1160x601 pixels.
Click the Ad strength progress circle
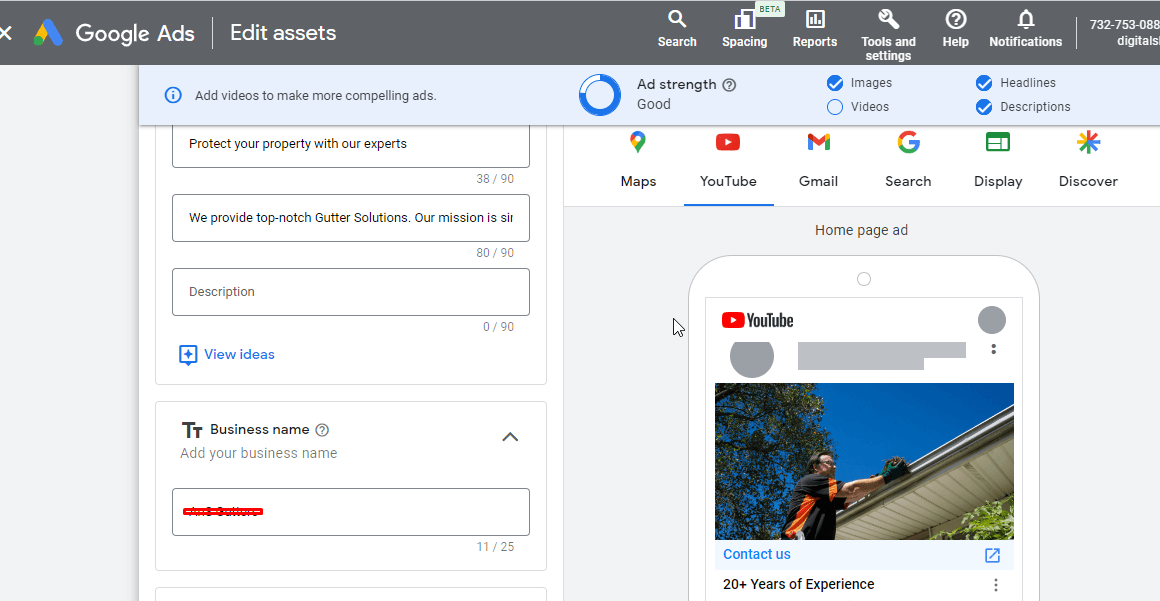(600, 95)
